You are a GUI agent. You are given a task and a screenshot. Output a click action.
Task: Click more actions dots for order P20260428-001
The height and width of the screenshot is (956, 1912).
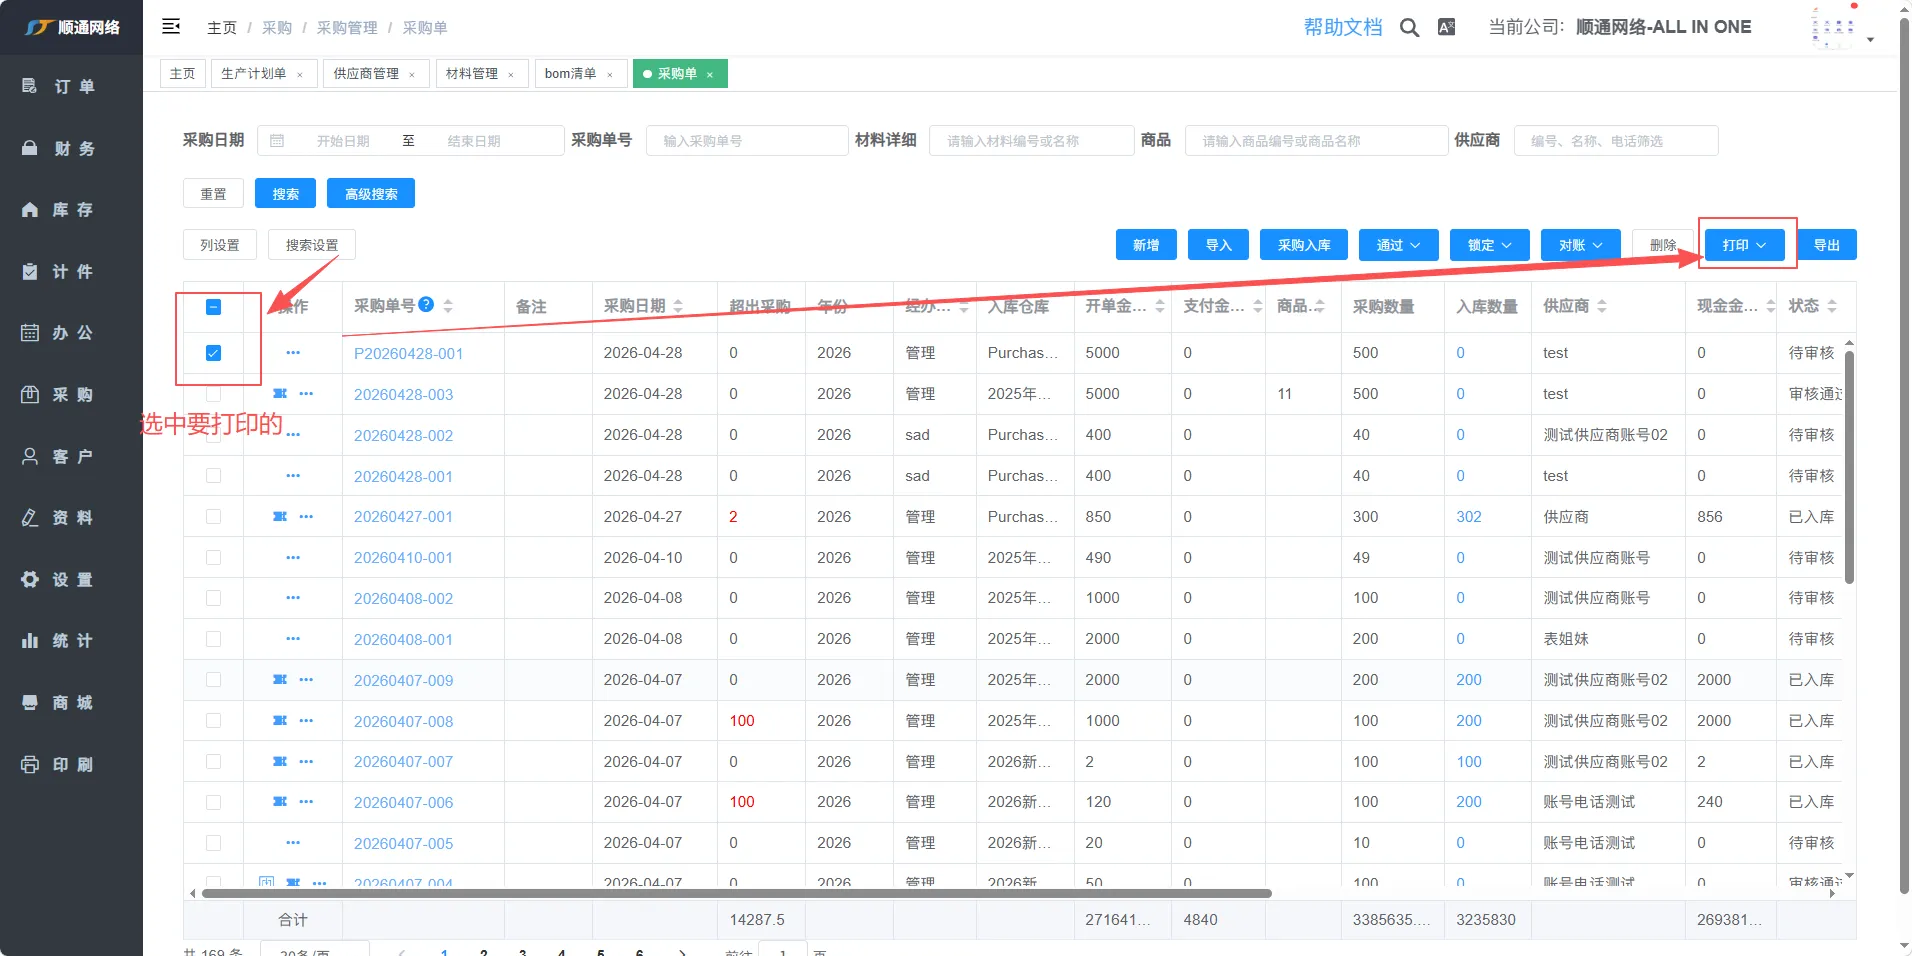coord(293,353)
